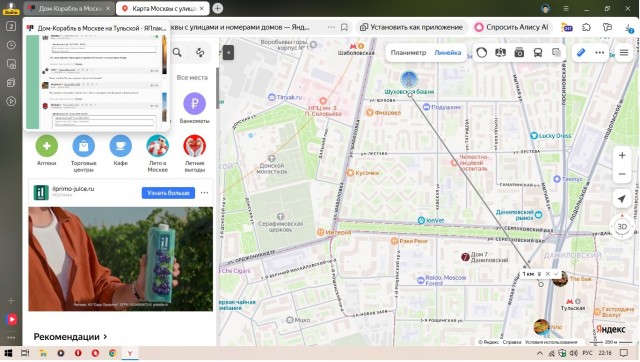This screenshot has height=362, width=640.
Task: Open browser settings menu lines
Action: click(566, 8)
